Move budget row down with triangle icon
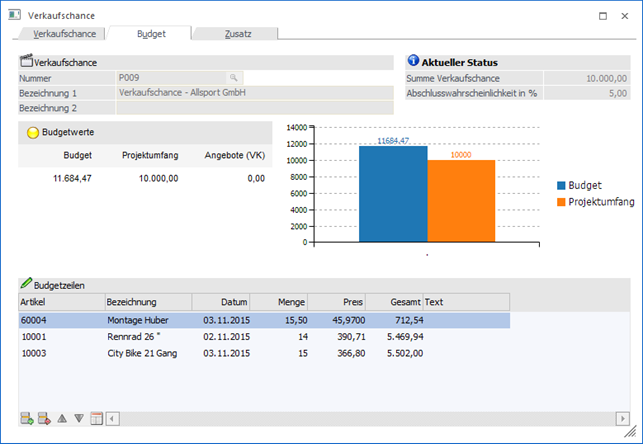This screenshot has height=444, width=643. (x=79, y=418)
